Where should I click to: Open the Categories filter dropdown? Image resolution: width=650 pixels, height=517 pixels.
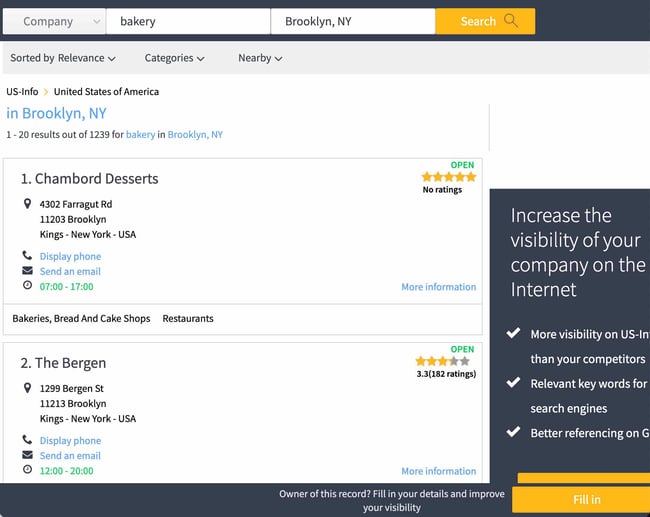pyautogui.click(x=174, y=58)
